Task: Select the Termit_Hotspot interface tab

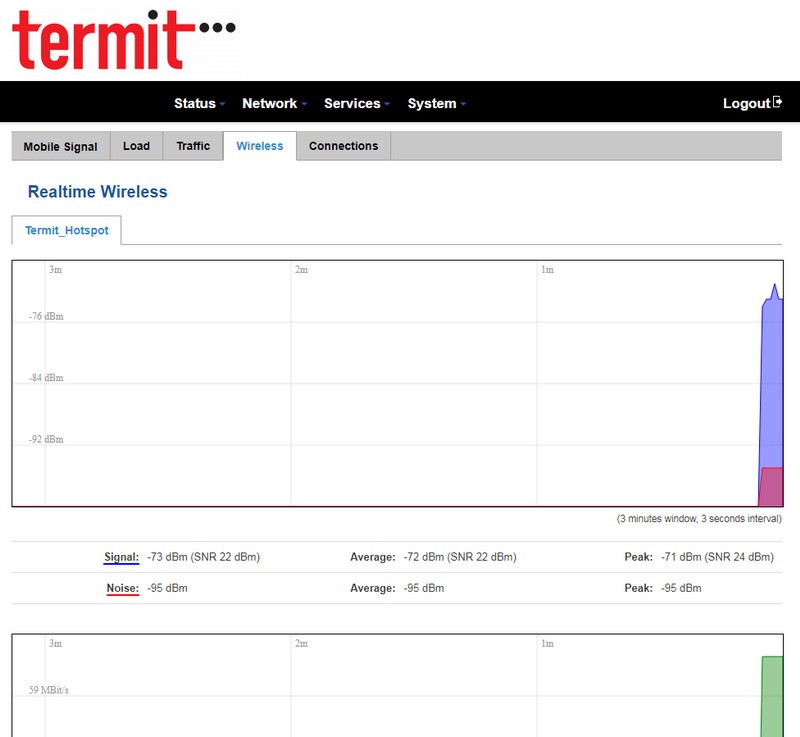Action: pyautogui.click(x=66, y=230)
